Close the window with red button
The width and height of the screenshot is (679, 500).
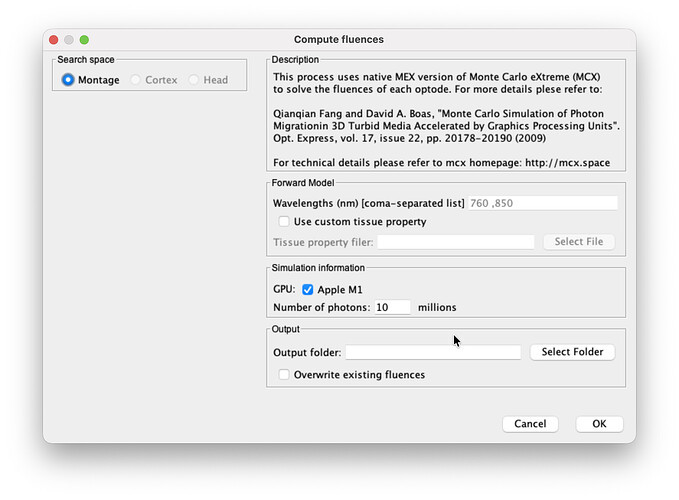click(x=54, y=40)
